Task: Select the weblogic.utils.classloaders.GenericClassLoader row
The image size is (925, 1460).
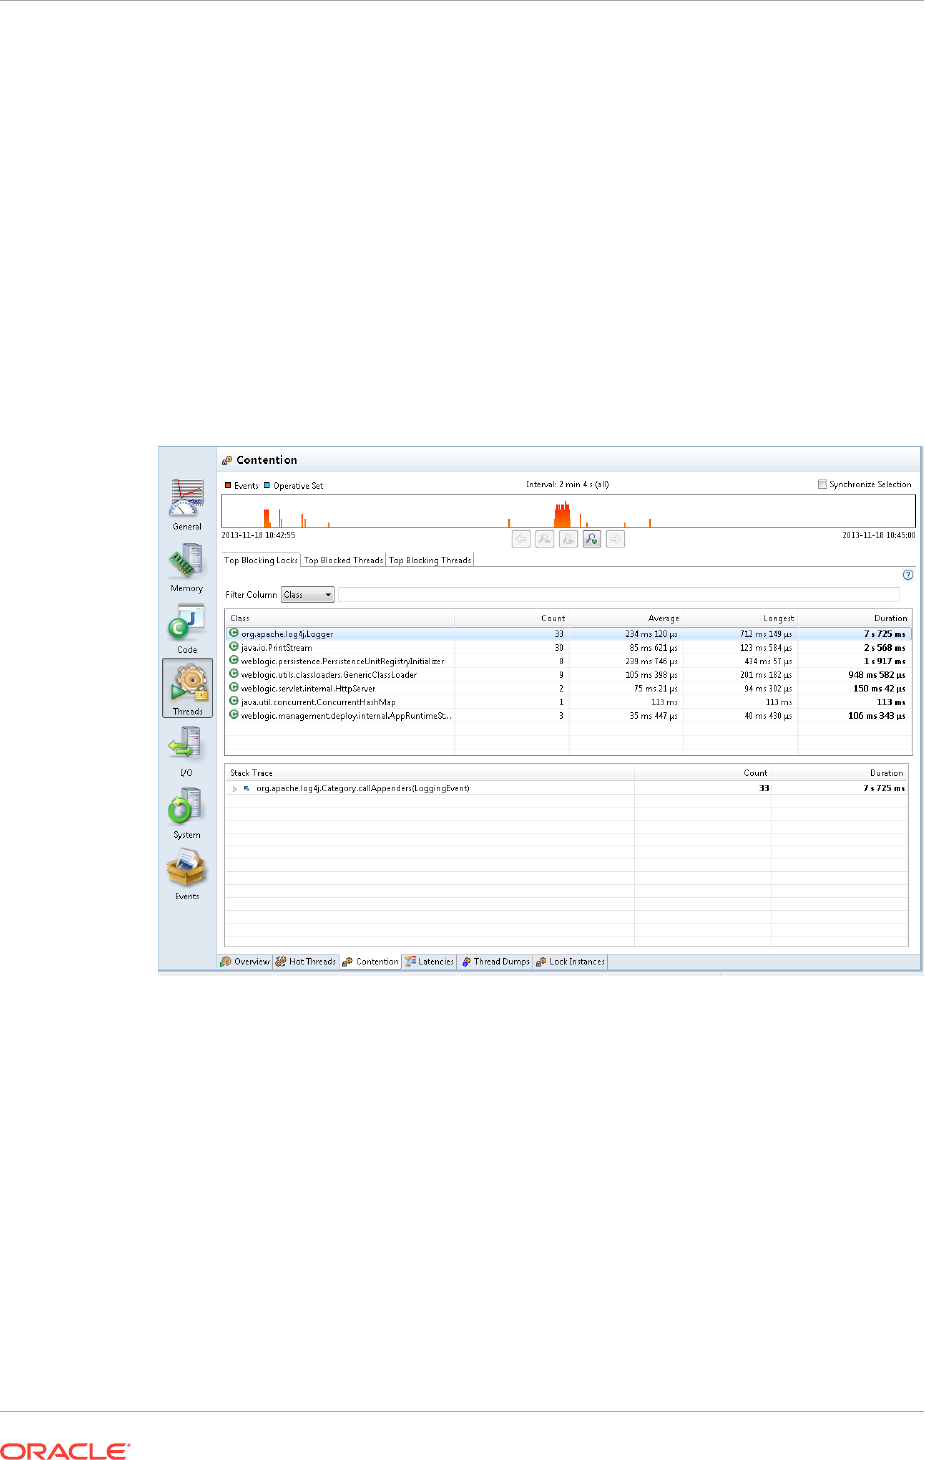Action: [568, 675]
